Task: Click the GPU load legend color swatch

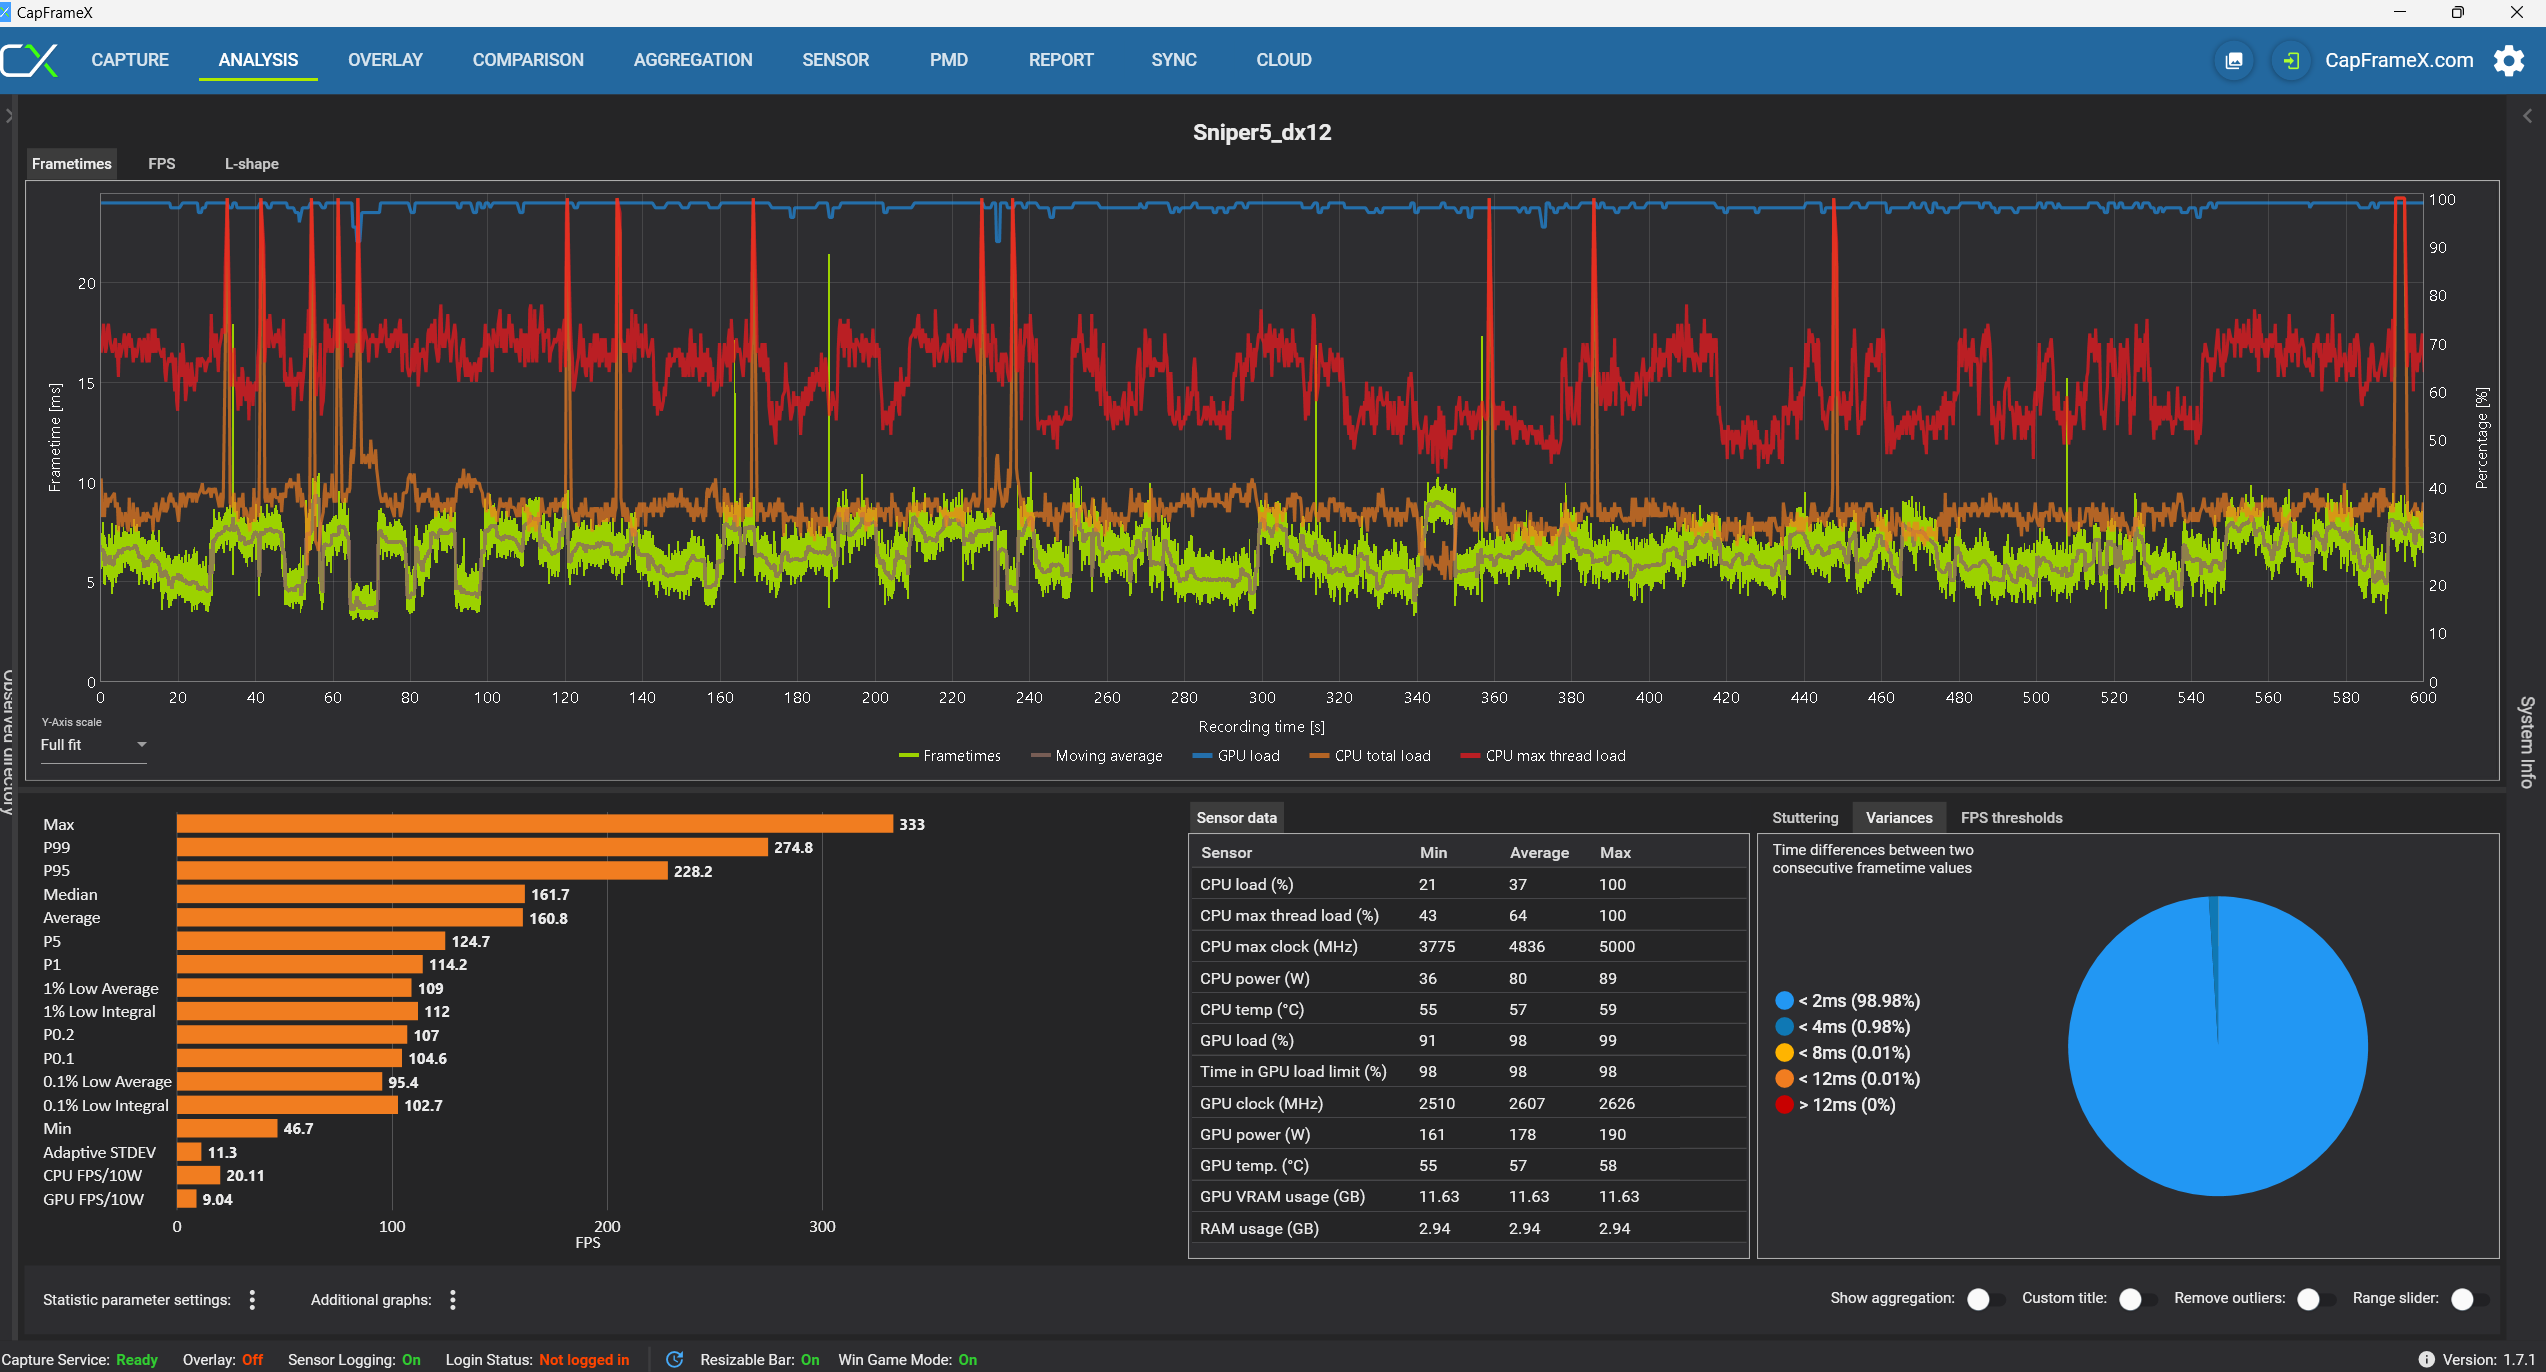Action: (1202, 756)
